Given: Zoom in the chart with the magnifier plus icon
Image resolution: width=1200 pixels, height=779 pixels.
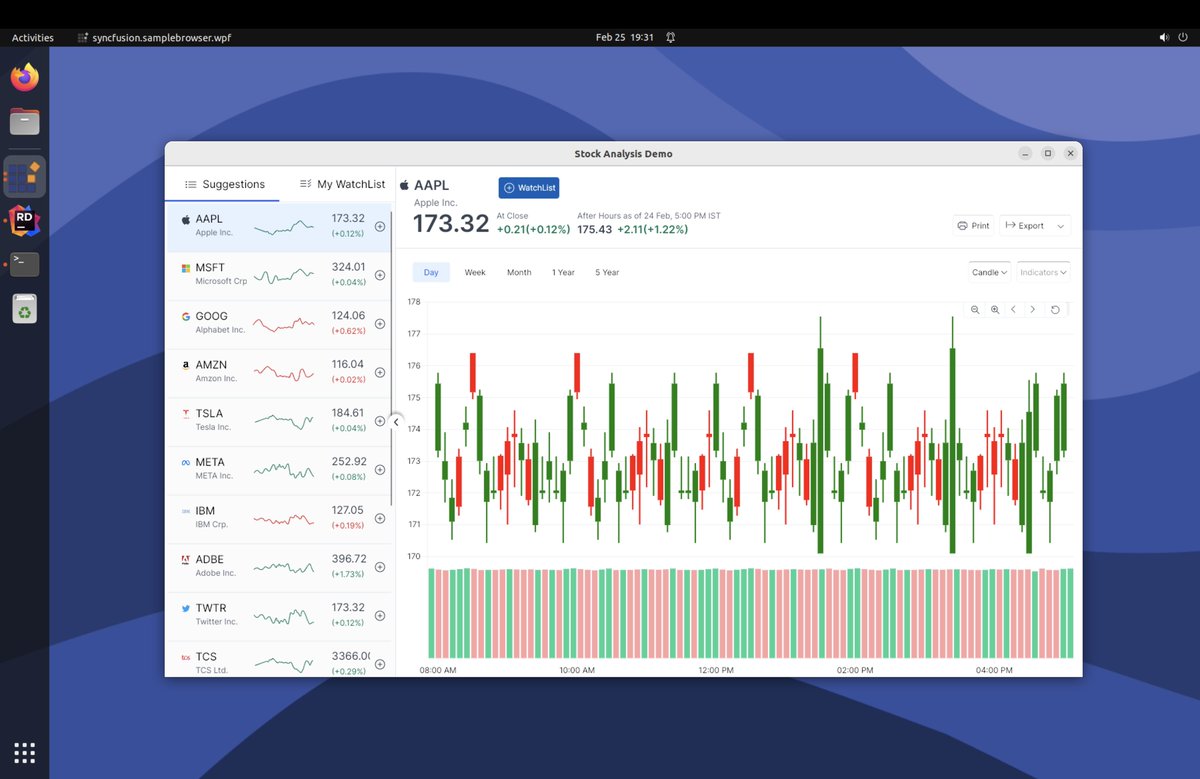Looking at the screenshot, I should [x=995, y=310].
